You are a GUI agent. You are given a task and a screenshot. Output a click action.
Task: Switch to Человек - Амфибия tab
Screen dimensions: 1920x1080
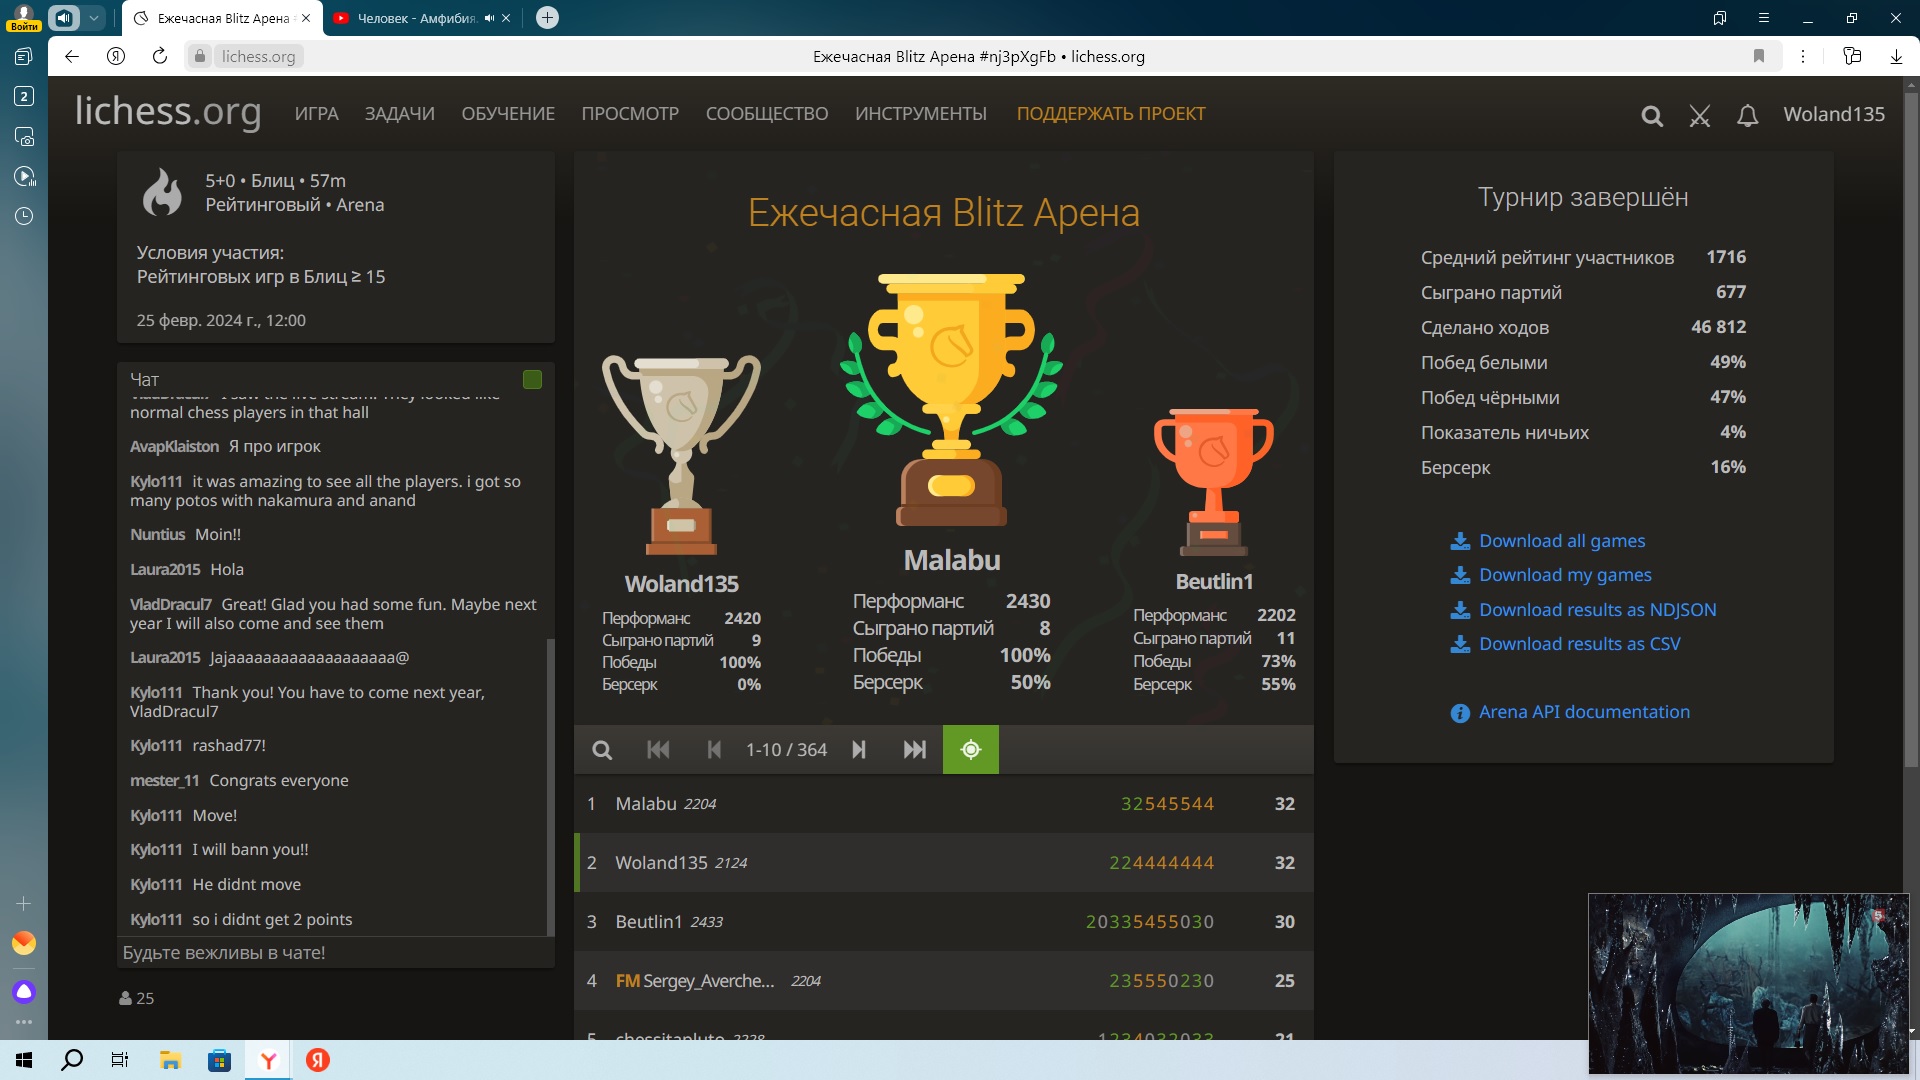coord(416,18)
